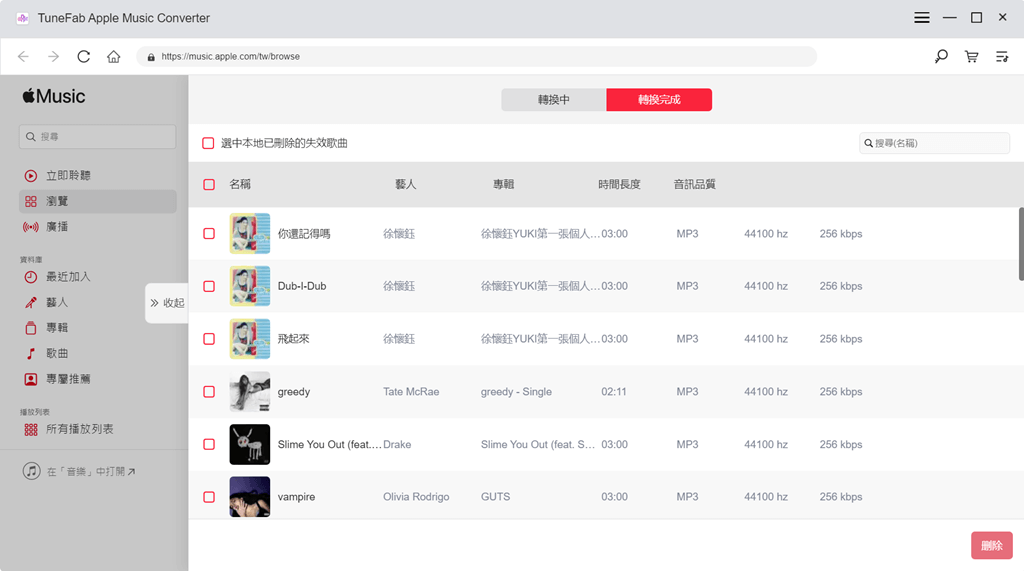Image resolution: width=1024 pixels, height=571 pixels.
Task: Click the 02:11 duration value
Action: (x=614, y=392)
